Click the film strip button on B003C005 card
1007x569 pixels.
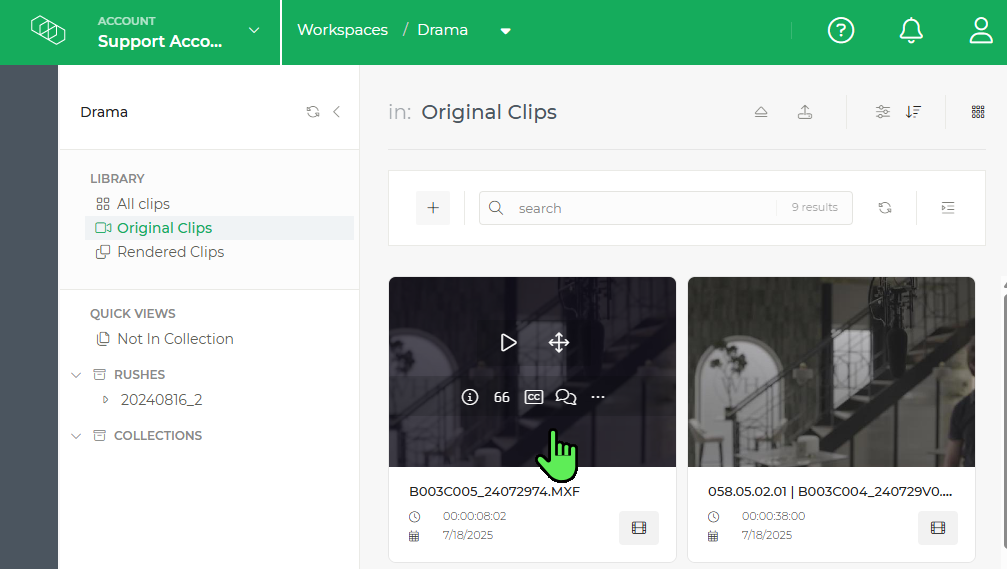639,528
